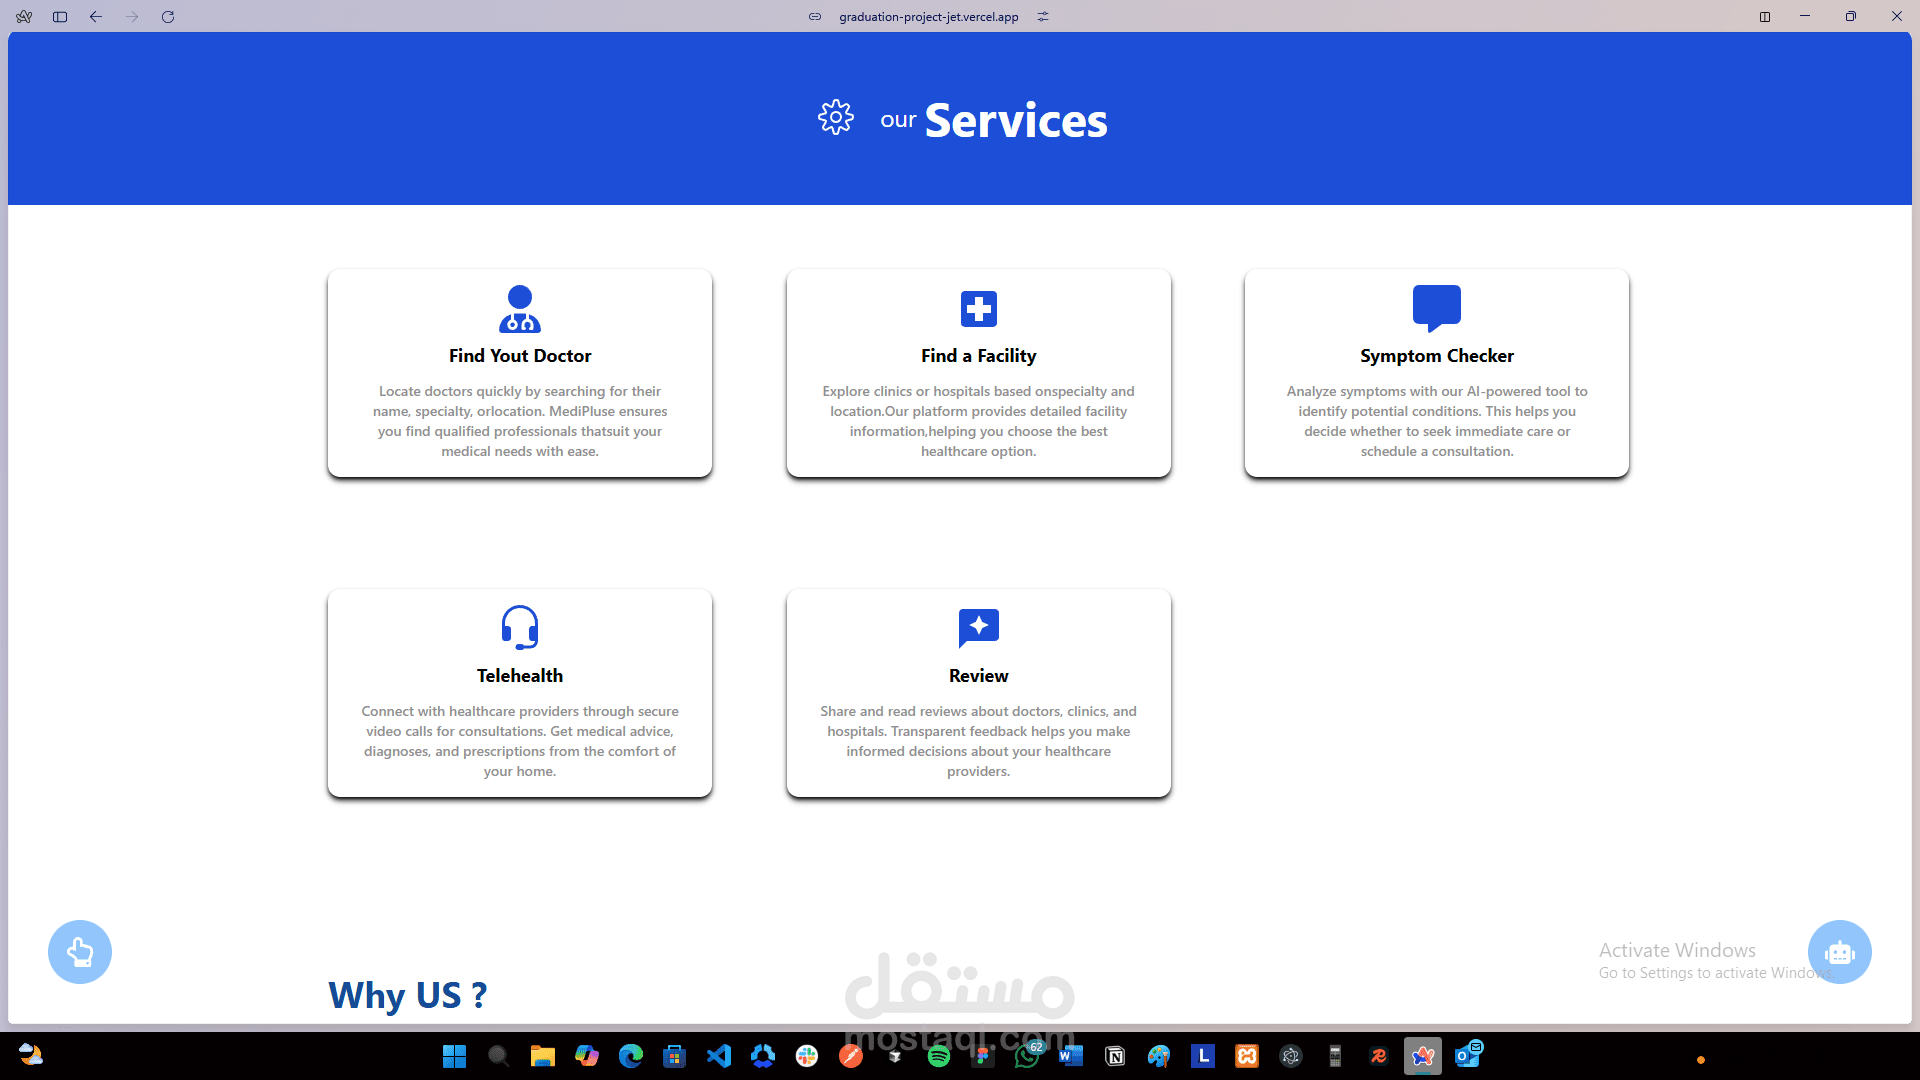The image size is (1920, 1080).
Task: Toggle split view icon near window controls
Action: pos(1765,17)
